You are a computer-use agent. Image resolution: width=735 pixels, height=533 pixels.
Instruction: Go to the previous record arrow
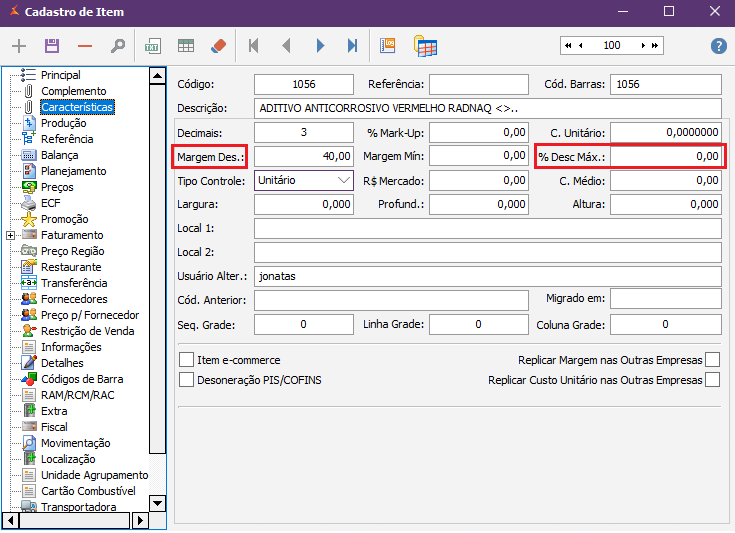click(287, 46)
